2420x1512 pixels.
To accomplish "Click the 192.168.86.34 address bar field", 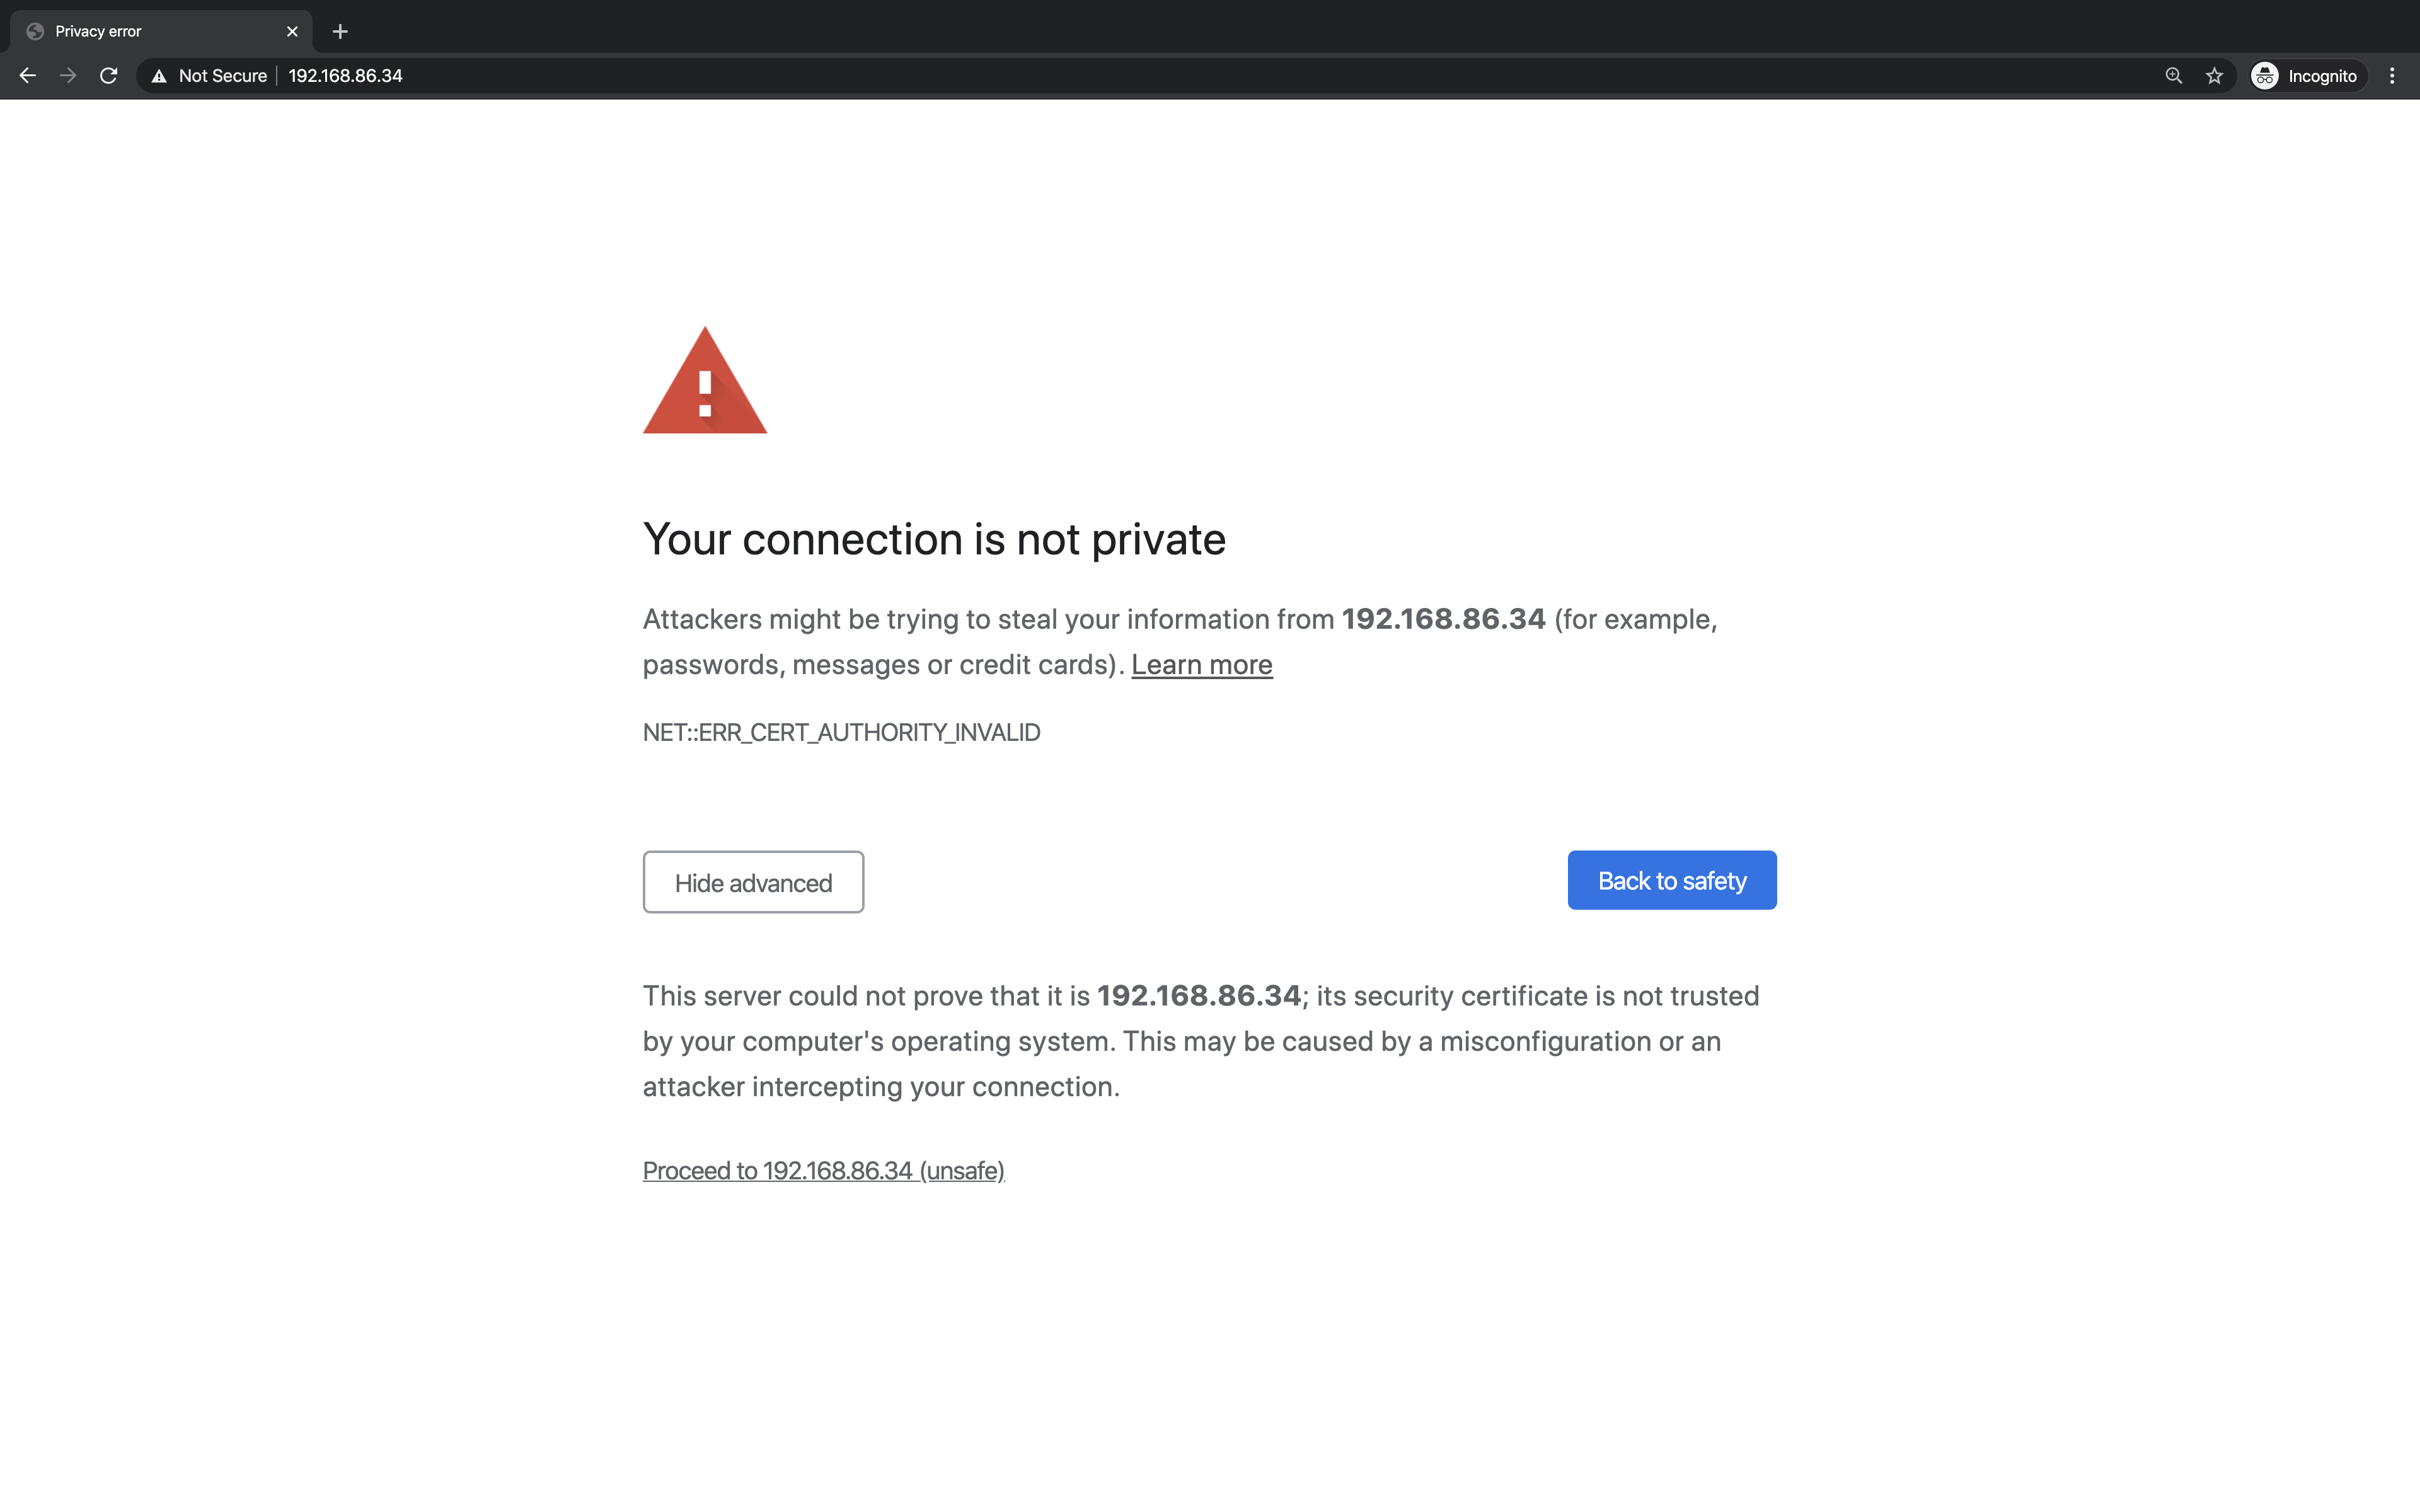I will point(1200,76).
